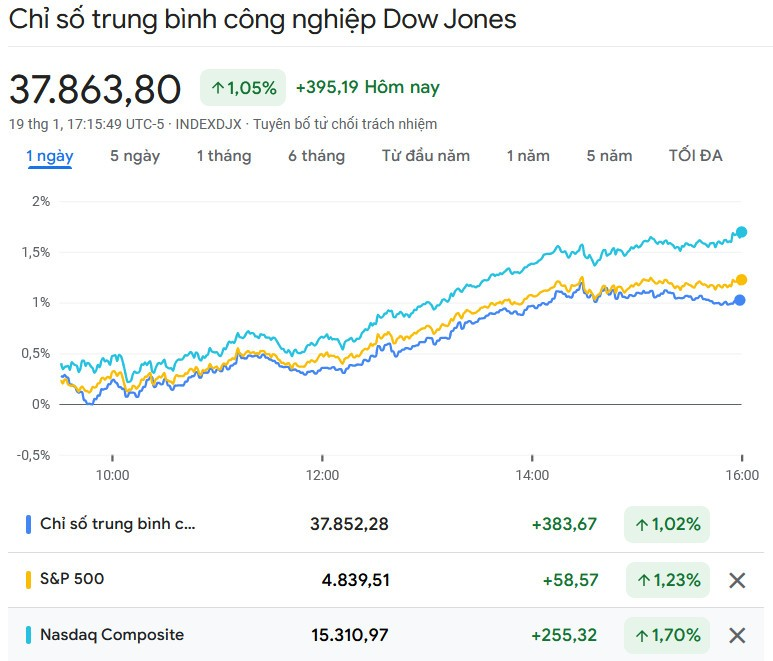
Task: Click the Nasdaq cyan endpoint dot
Action: [741, 232]
